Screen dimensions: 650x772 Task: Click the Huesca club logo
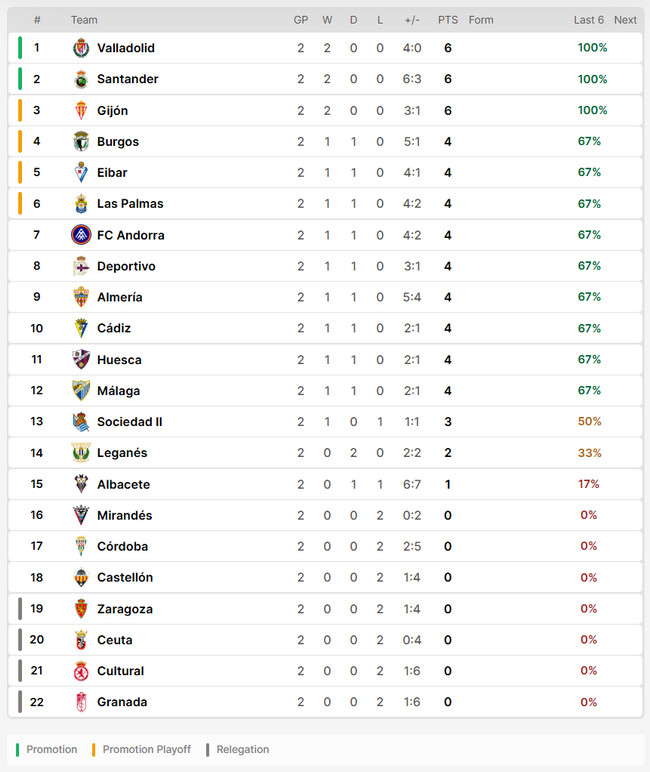click(81, 359)
